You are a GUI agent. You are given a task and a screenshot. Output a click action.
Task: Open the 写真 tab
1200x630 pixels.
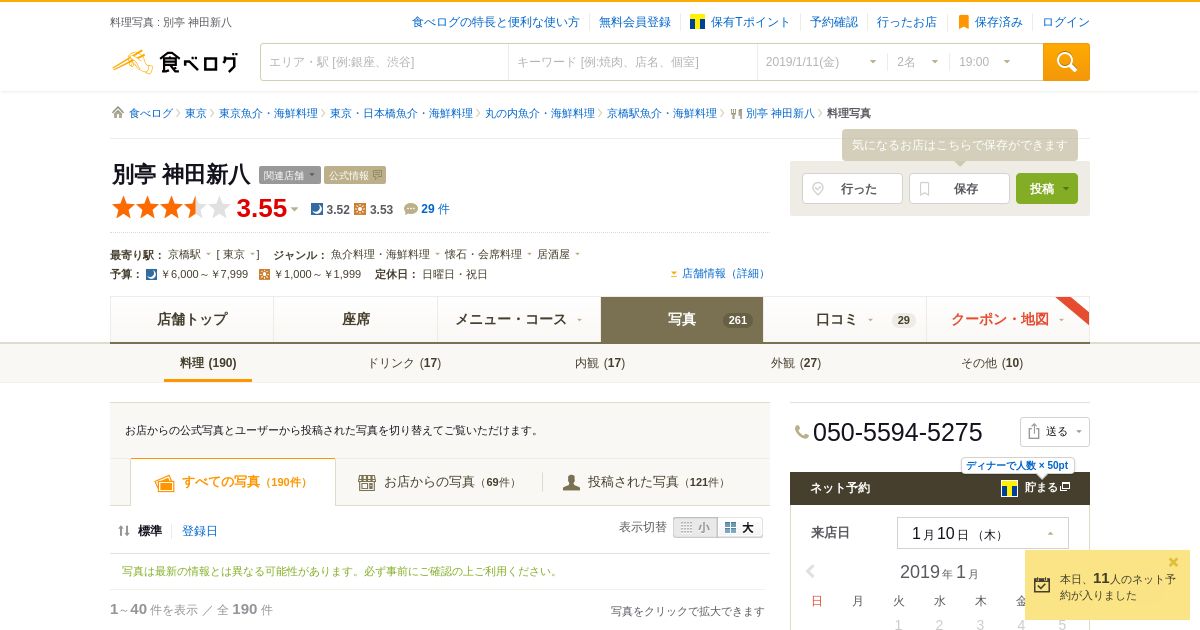tap(682, 319)
